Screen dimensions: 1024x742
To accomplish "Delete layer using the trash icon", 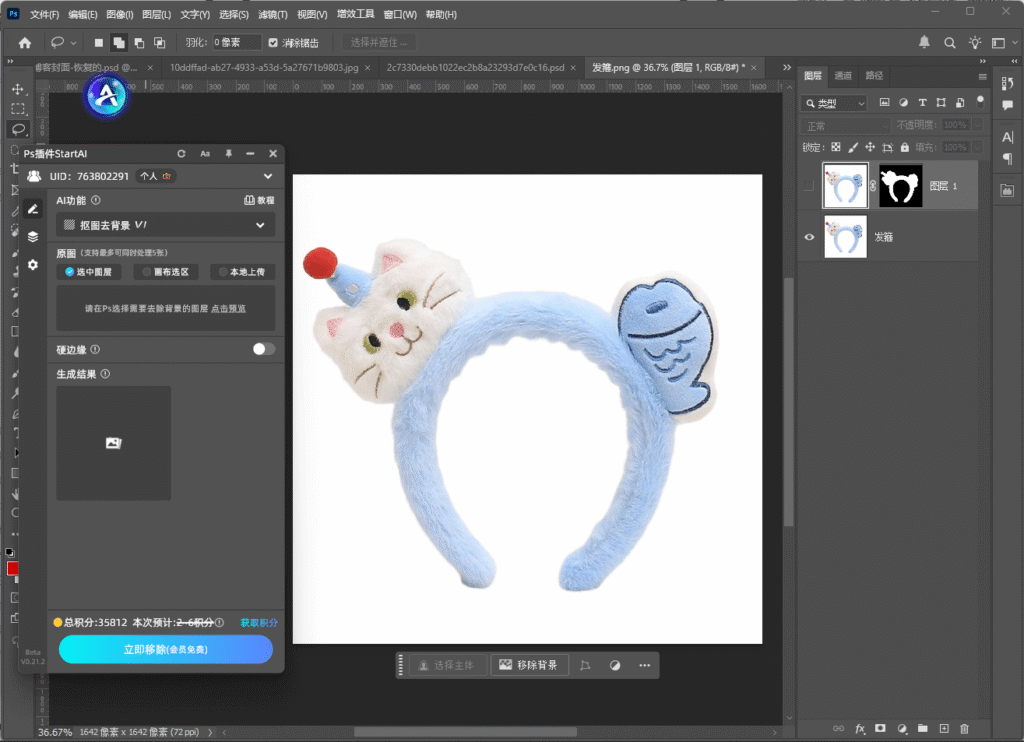I will click(964, 728).
